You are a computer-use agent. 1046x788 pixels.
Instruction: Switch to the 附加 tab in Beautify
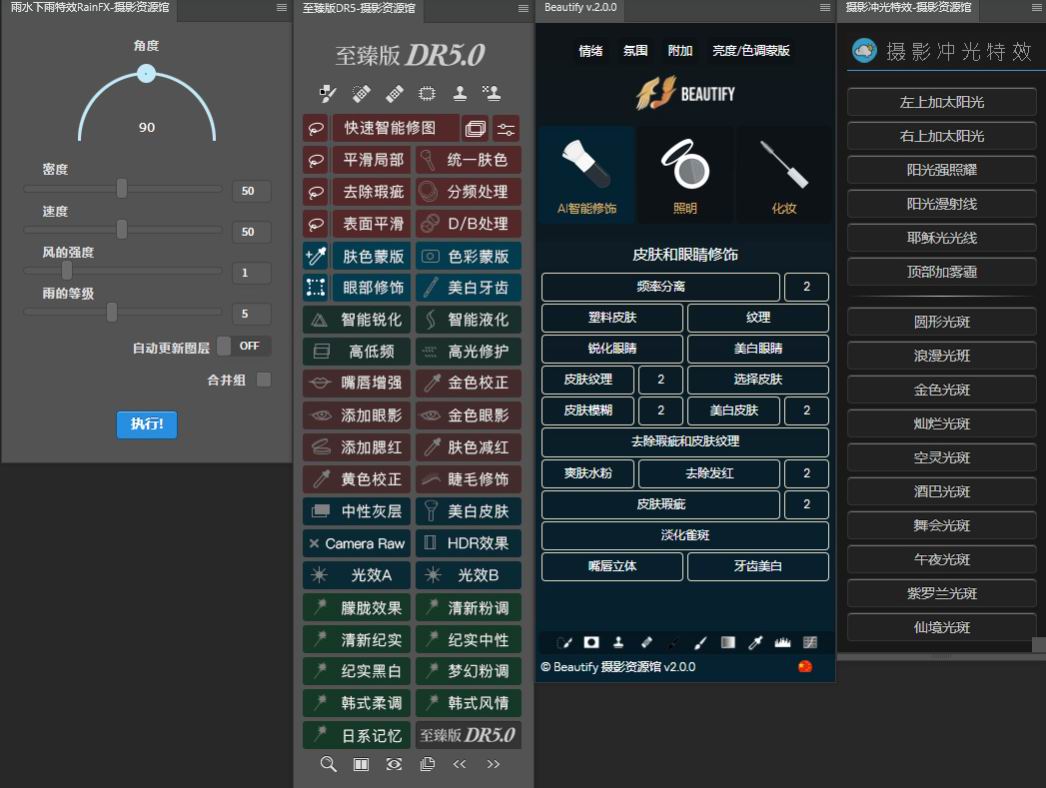click(x=680, y=51)
